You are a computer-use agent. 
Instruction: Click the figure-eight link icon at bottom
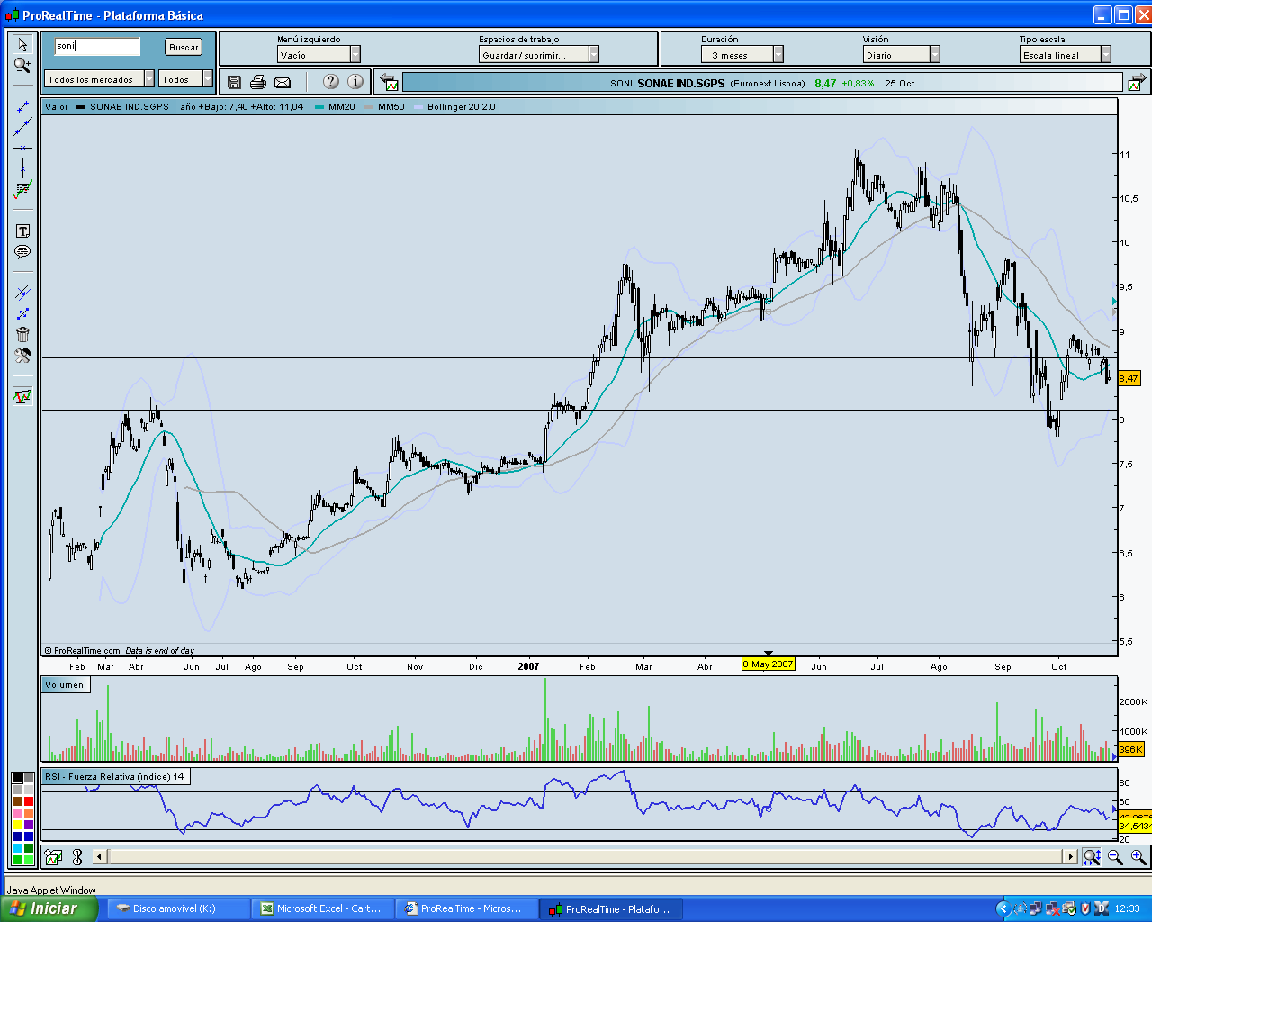click(77, 857)
